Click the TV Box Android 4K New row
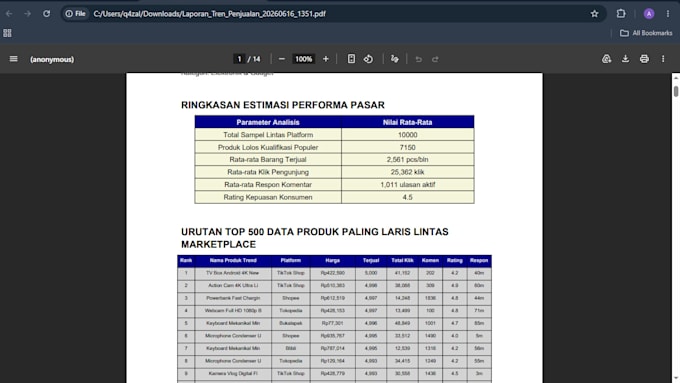Viewport: 680px width, 383px height. (x=334, y=273)
